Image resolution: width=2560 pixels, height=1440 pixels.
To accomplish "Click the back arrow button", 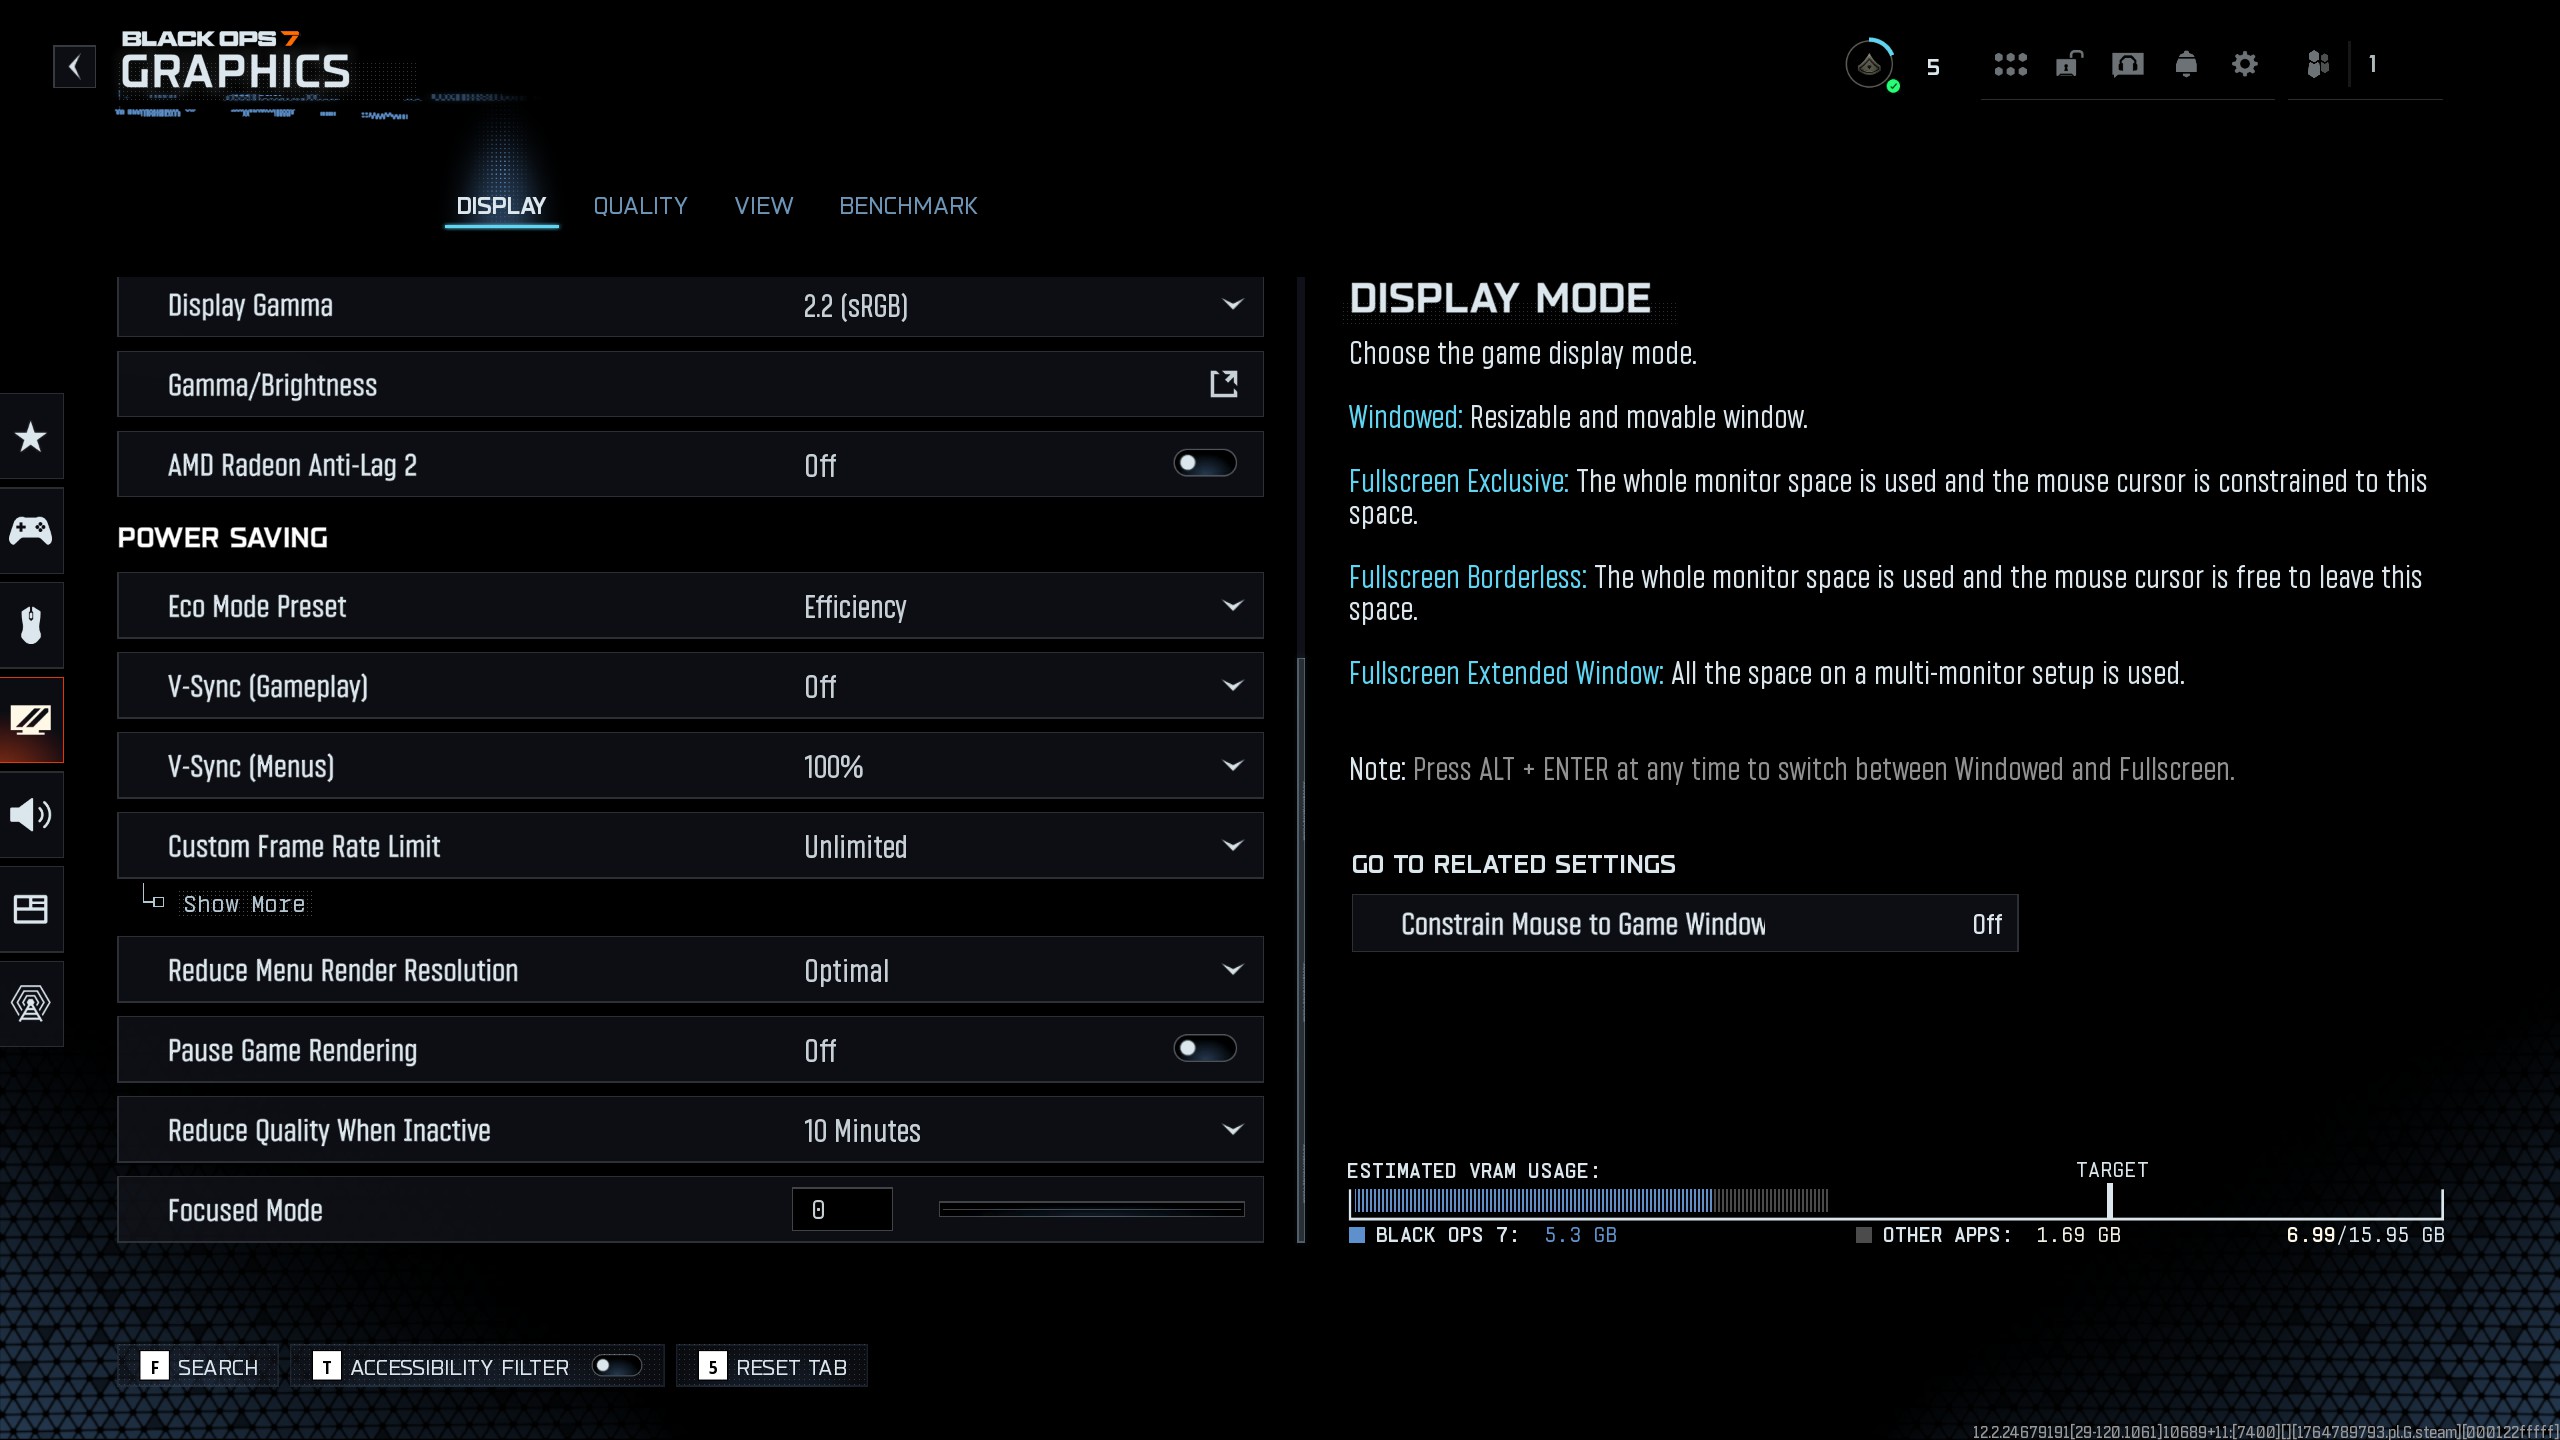I will [74, 67].
